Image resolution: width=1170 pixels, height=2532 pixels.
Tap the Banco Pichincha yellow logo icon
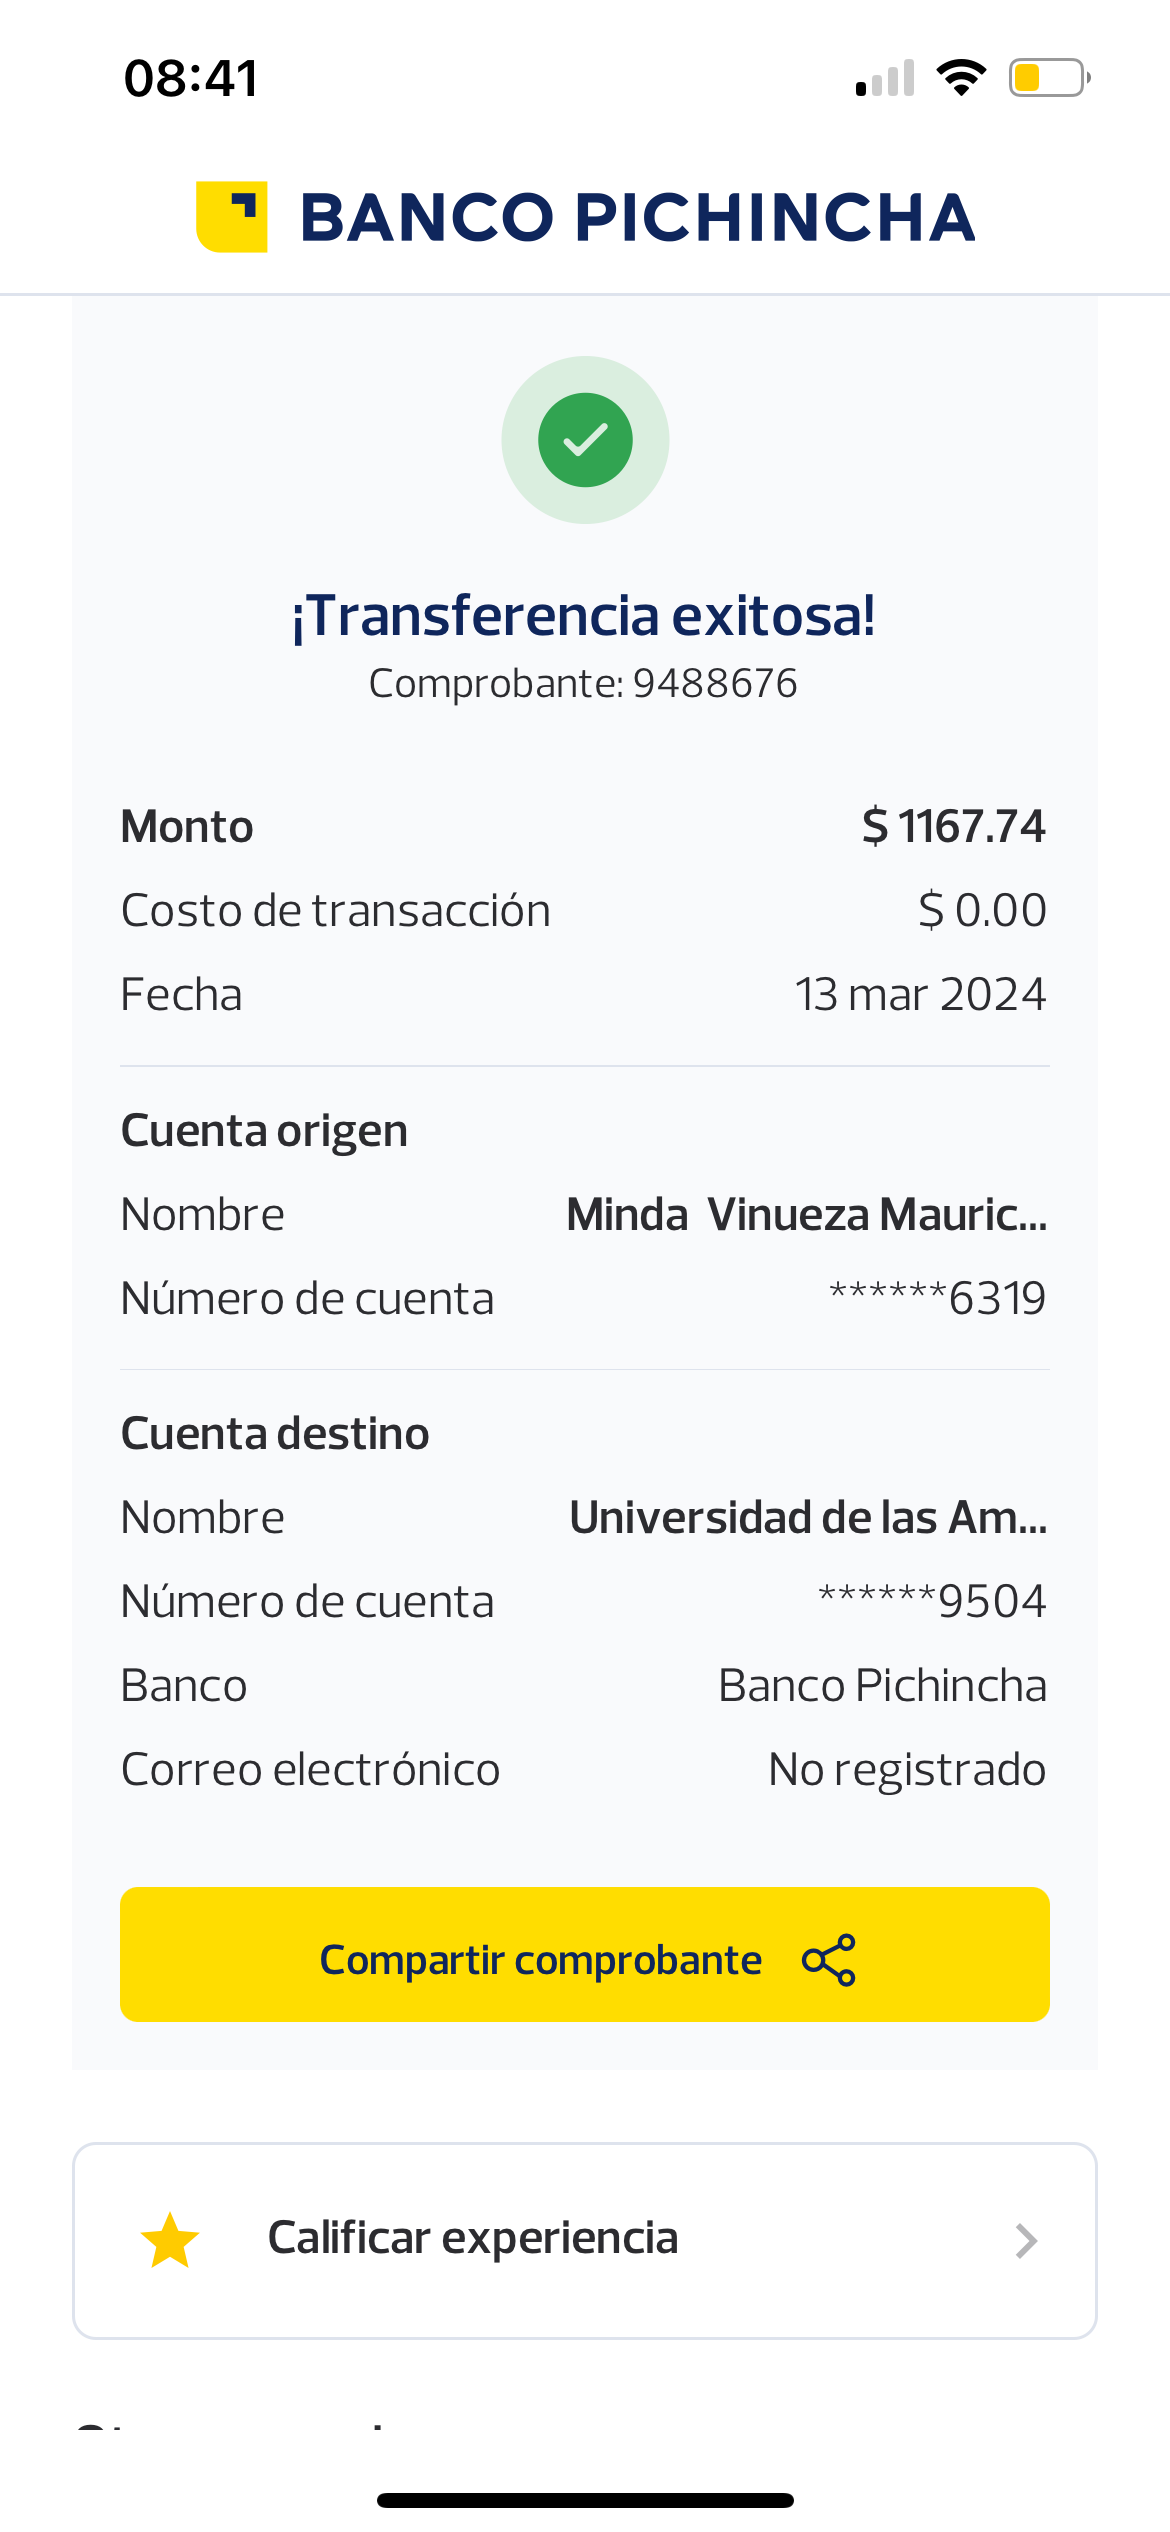[231, 217]
